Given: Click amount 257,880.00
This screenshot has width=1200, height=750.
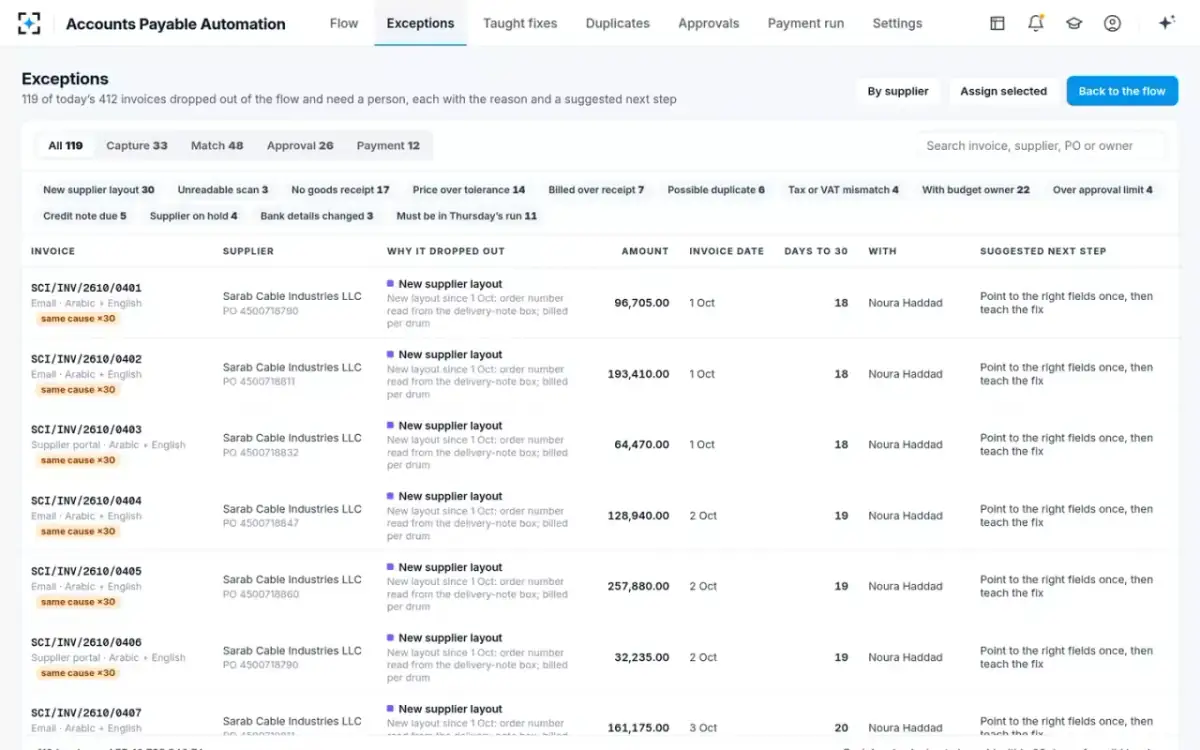Looking at the screenshot, I should (x=638, y=587).
